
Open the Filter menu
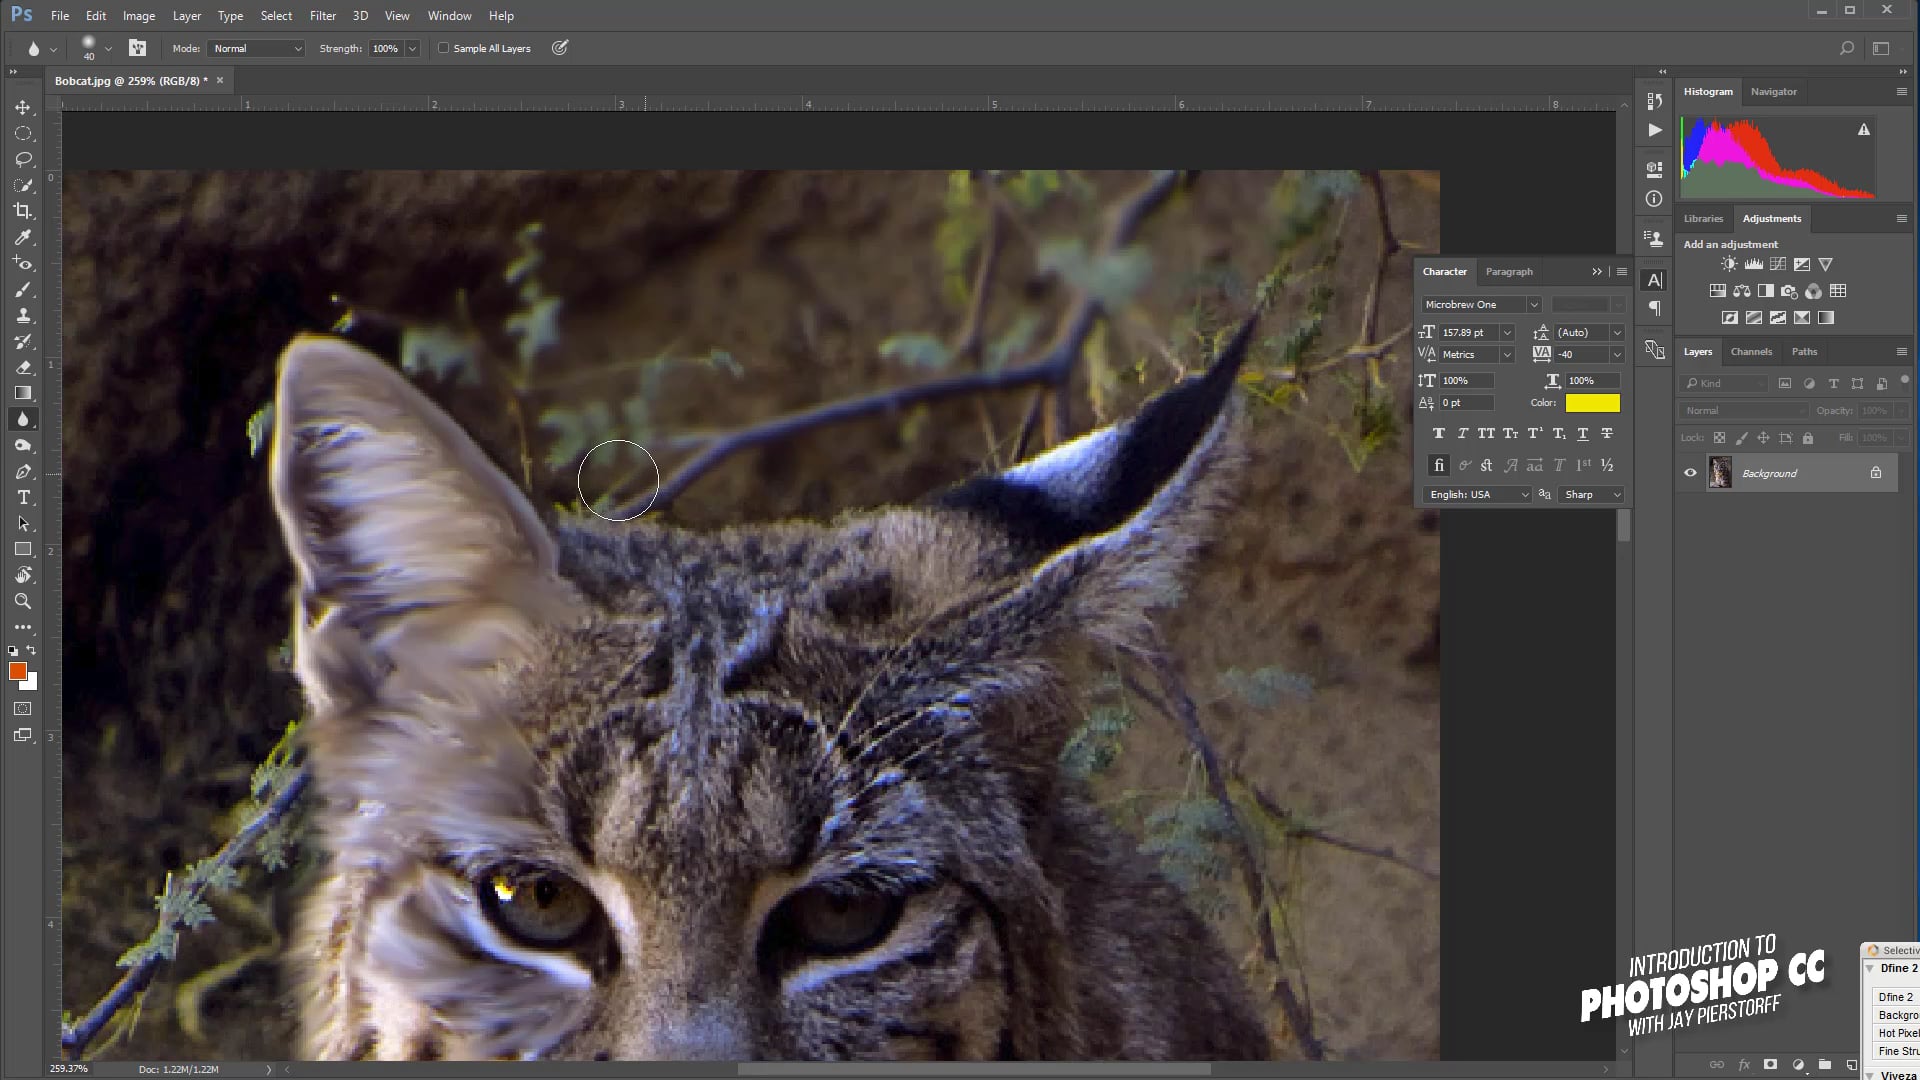click(x=322, y=15)
